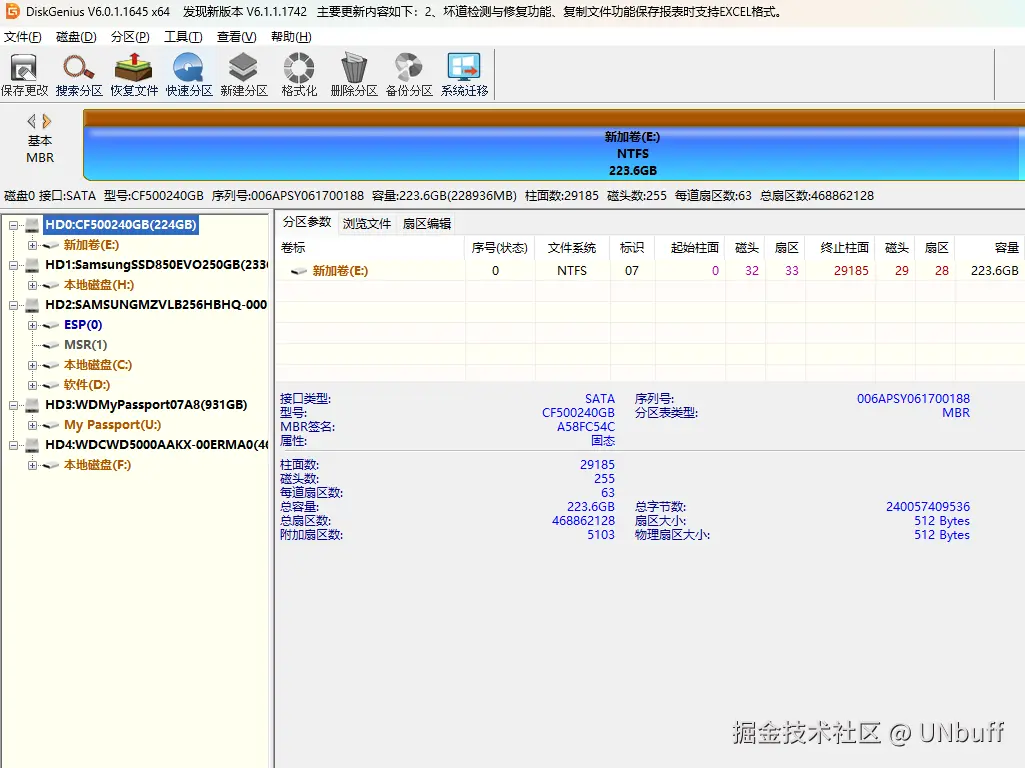
Task: Click the disk icon beside HD4:WDCWD5000AAKX
Action: (32, 445)
